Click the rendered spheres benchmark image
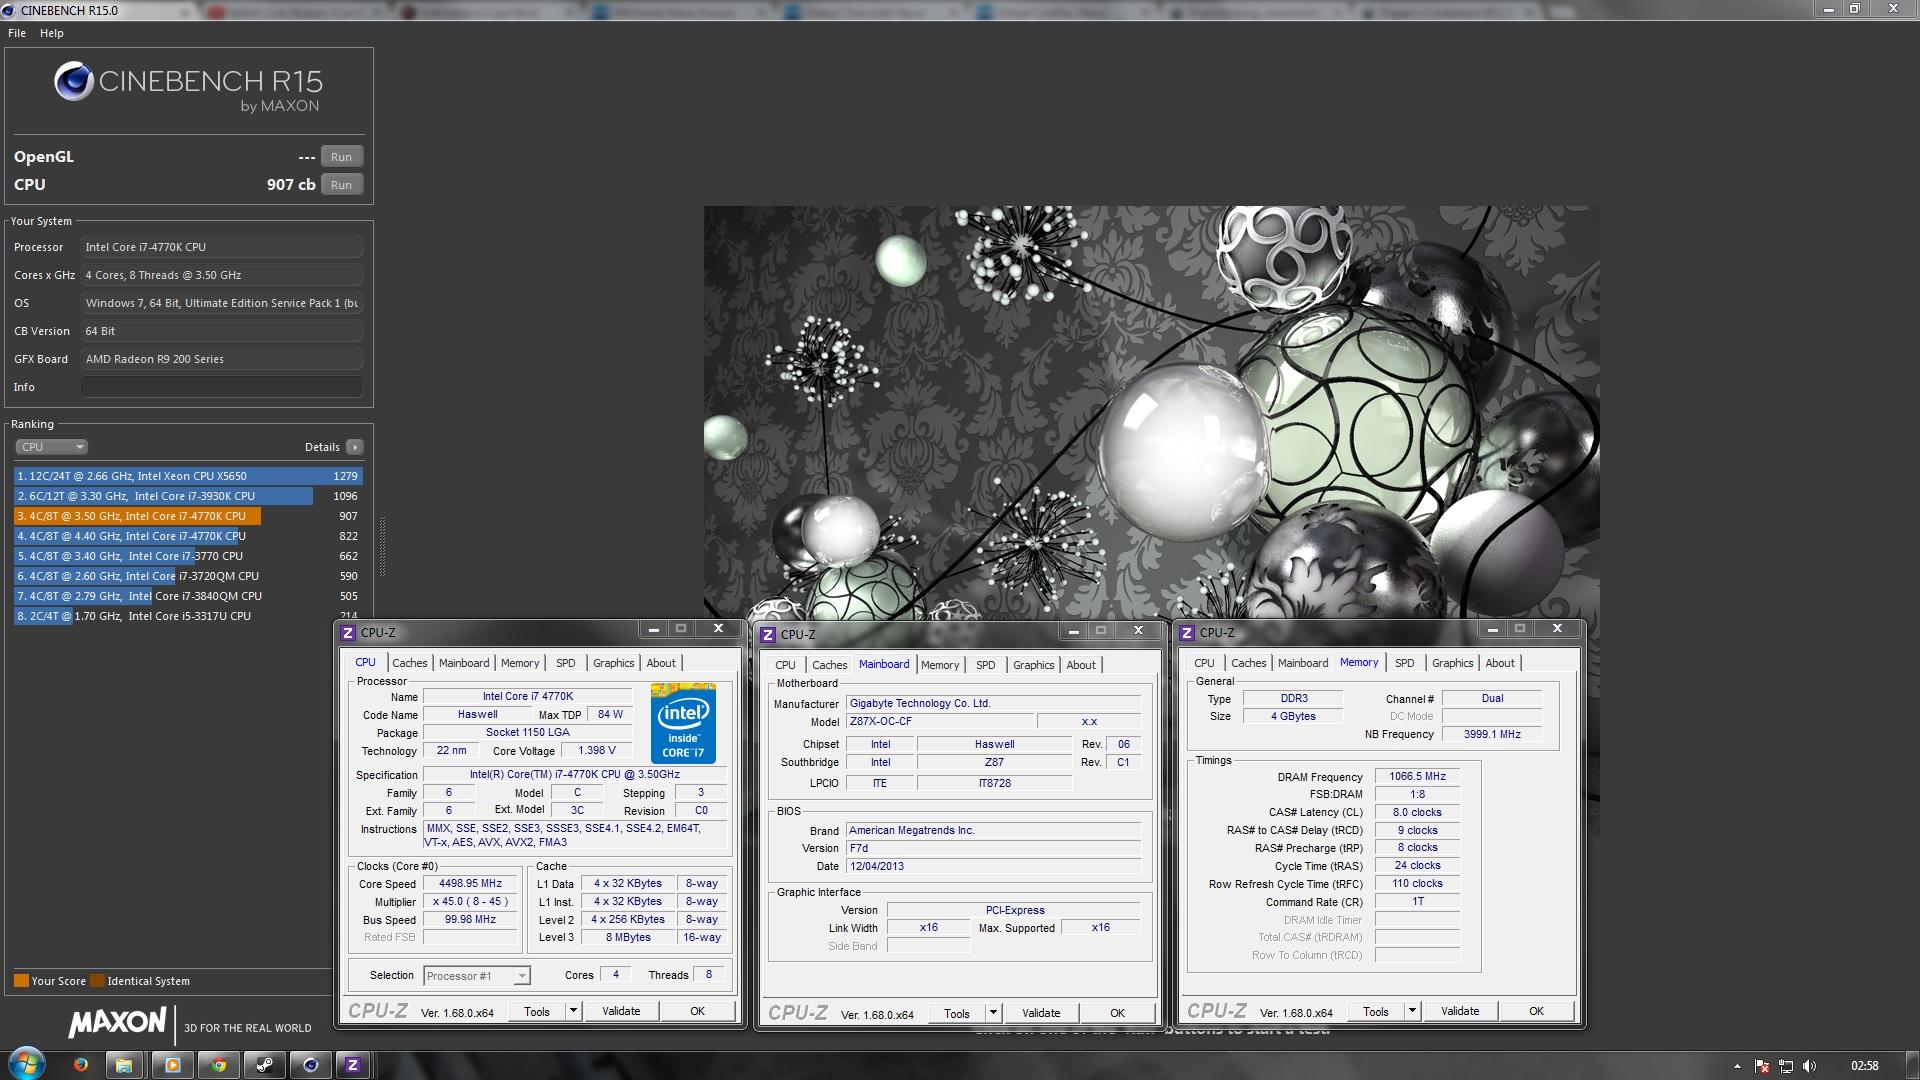 tap(1151, 412)
